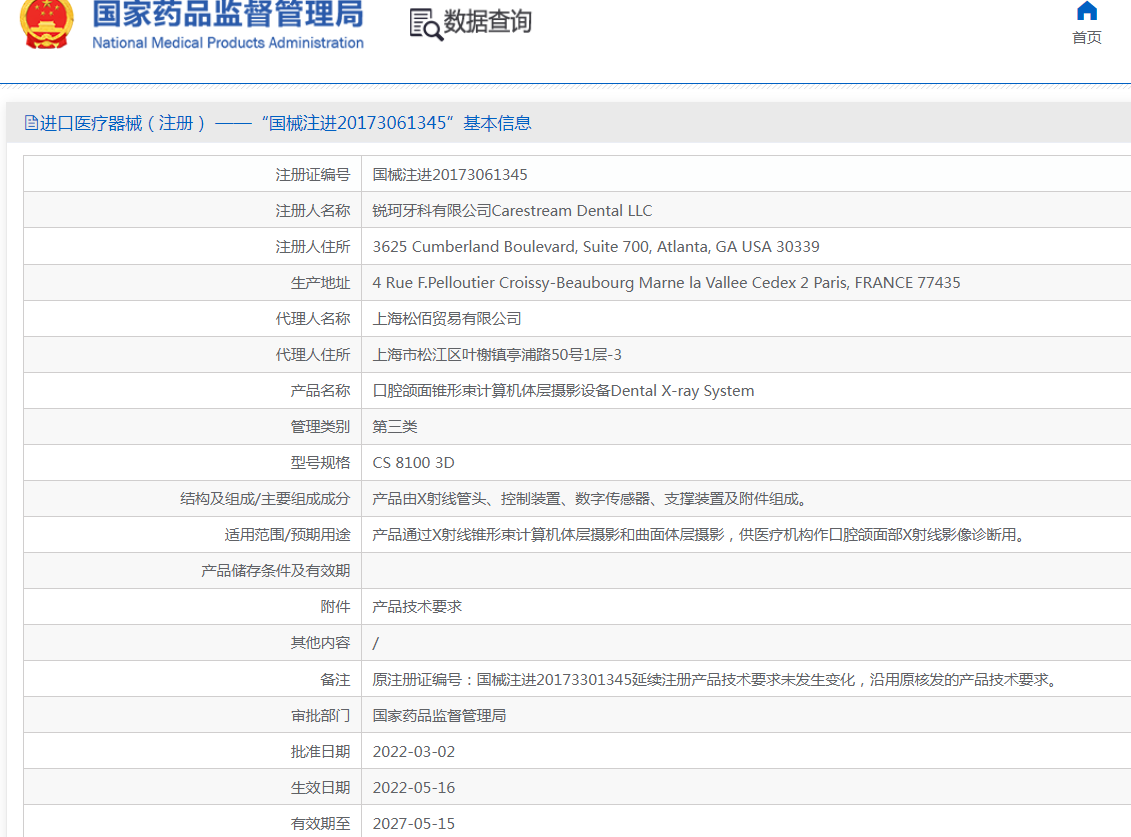Click the 审批部门 row label
1131x837 pixels.
320,716
